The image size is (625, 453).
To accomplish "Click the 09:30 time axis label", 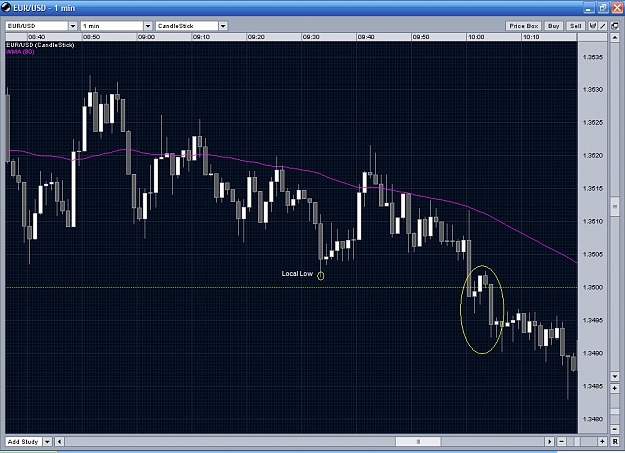I will click(311, 37).
